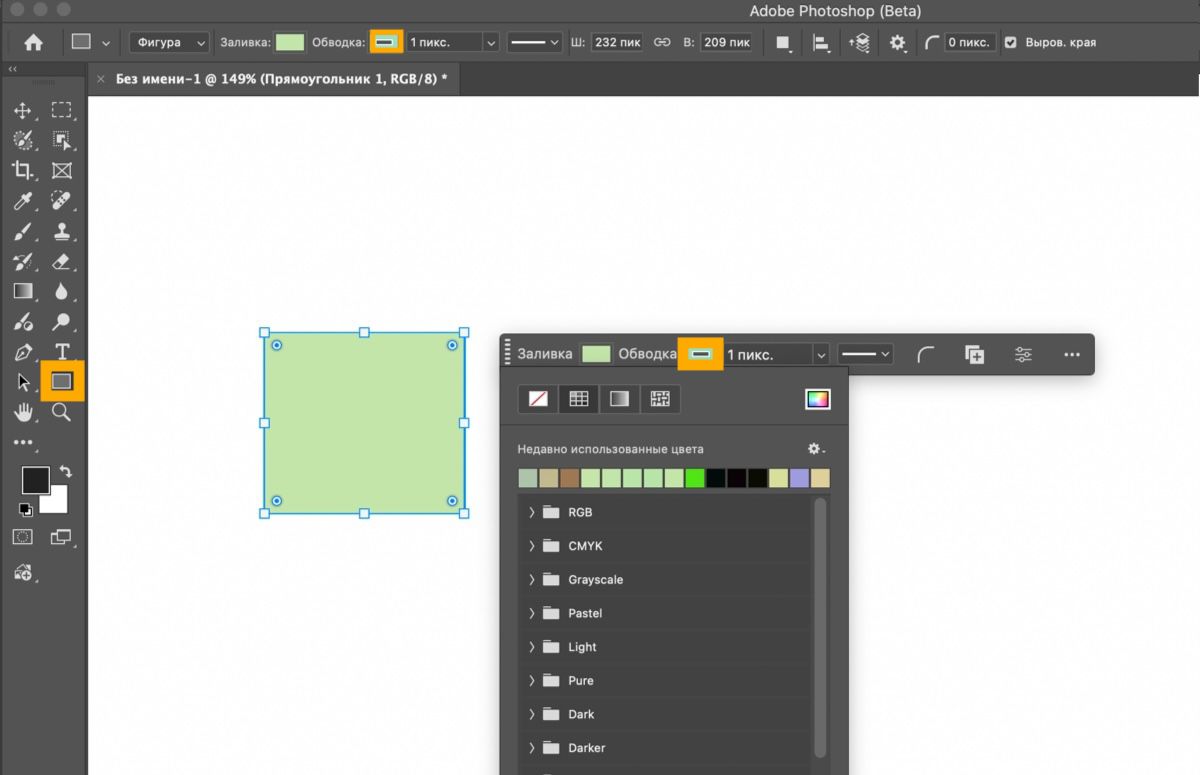
Task: Toggle Quick Mask mode
Action: (x=23, y=537)
